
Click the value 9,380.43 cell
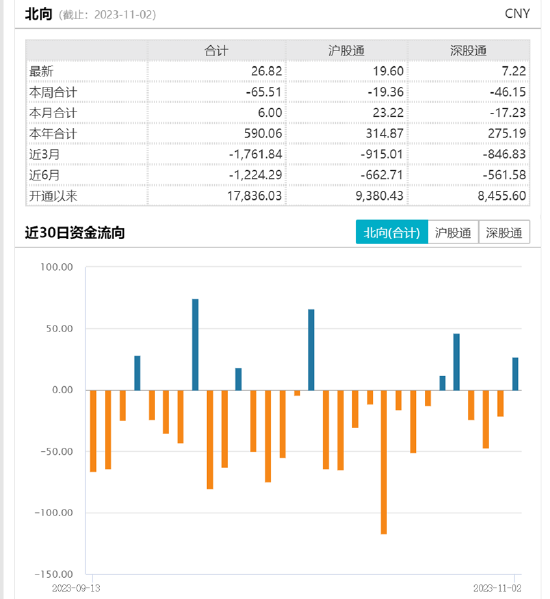[x=380, y=196]
